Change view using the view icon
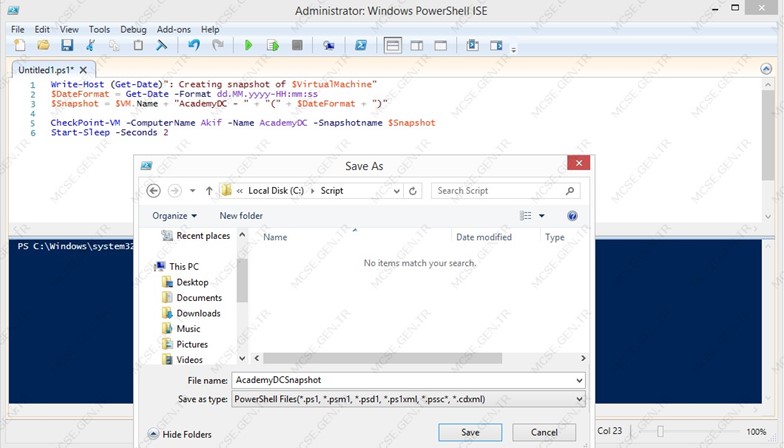 pos(526,216)
